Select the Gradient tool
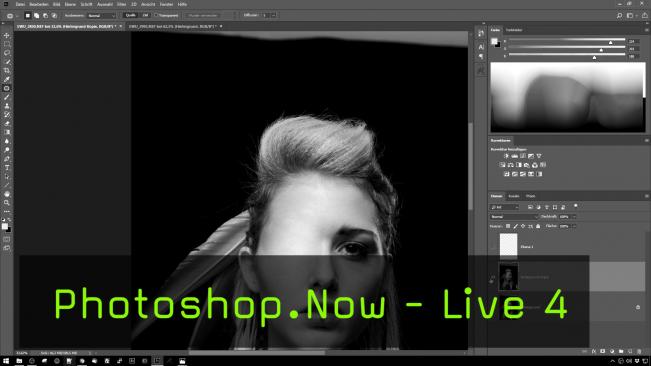The height and width of the screenshot is (366, 651). [x=7, y=132]
